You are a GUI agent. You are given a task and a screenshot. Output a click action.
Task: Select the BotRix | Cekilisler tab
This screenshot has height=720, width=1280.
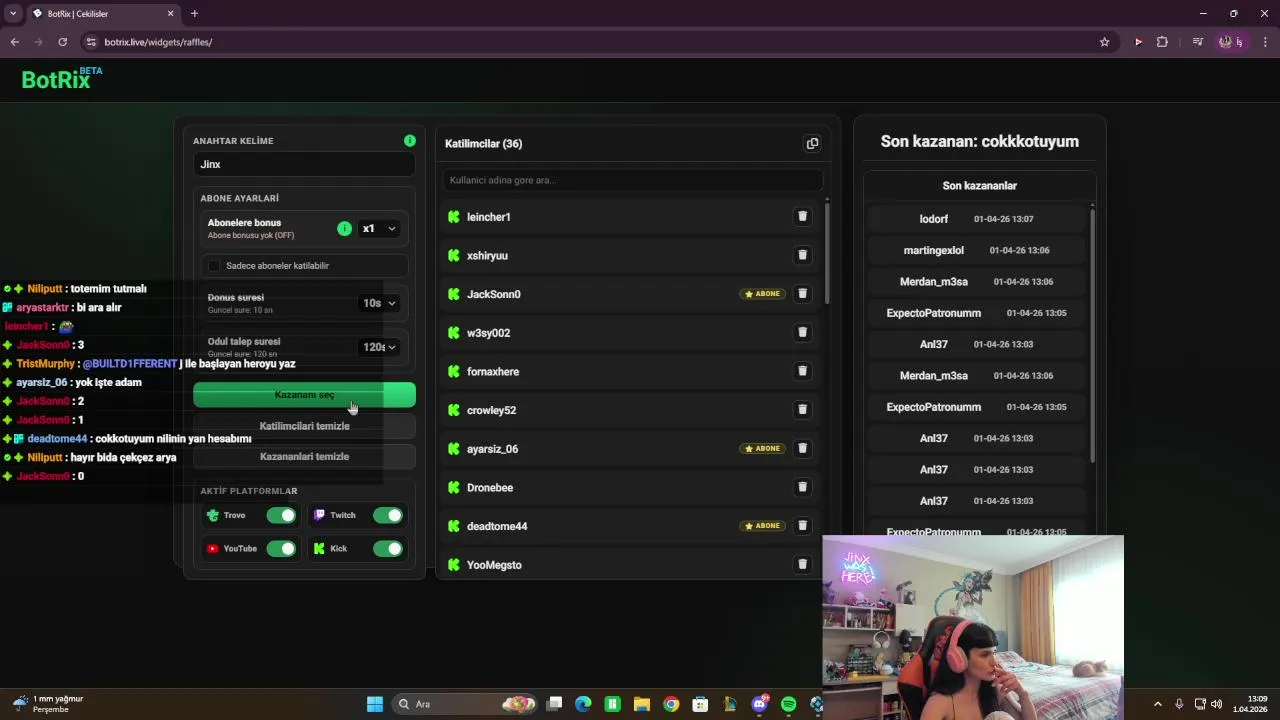103,14
